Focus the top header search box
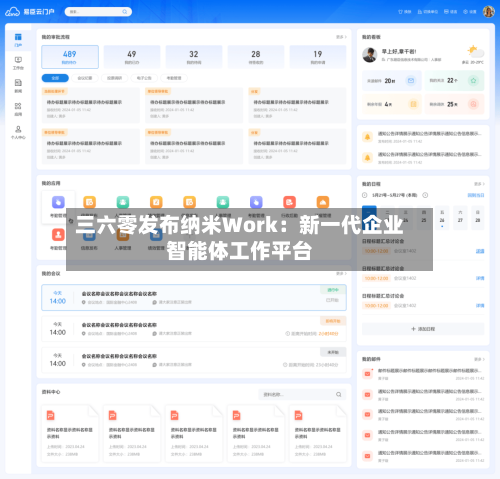Viewport: 500px width, 479px height. [98, 12]
